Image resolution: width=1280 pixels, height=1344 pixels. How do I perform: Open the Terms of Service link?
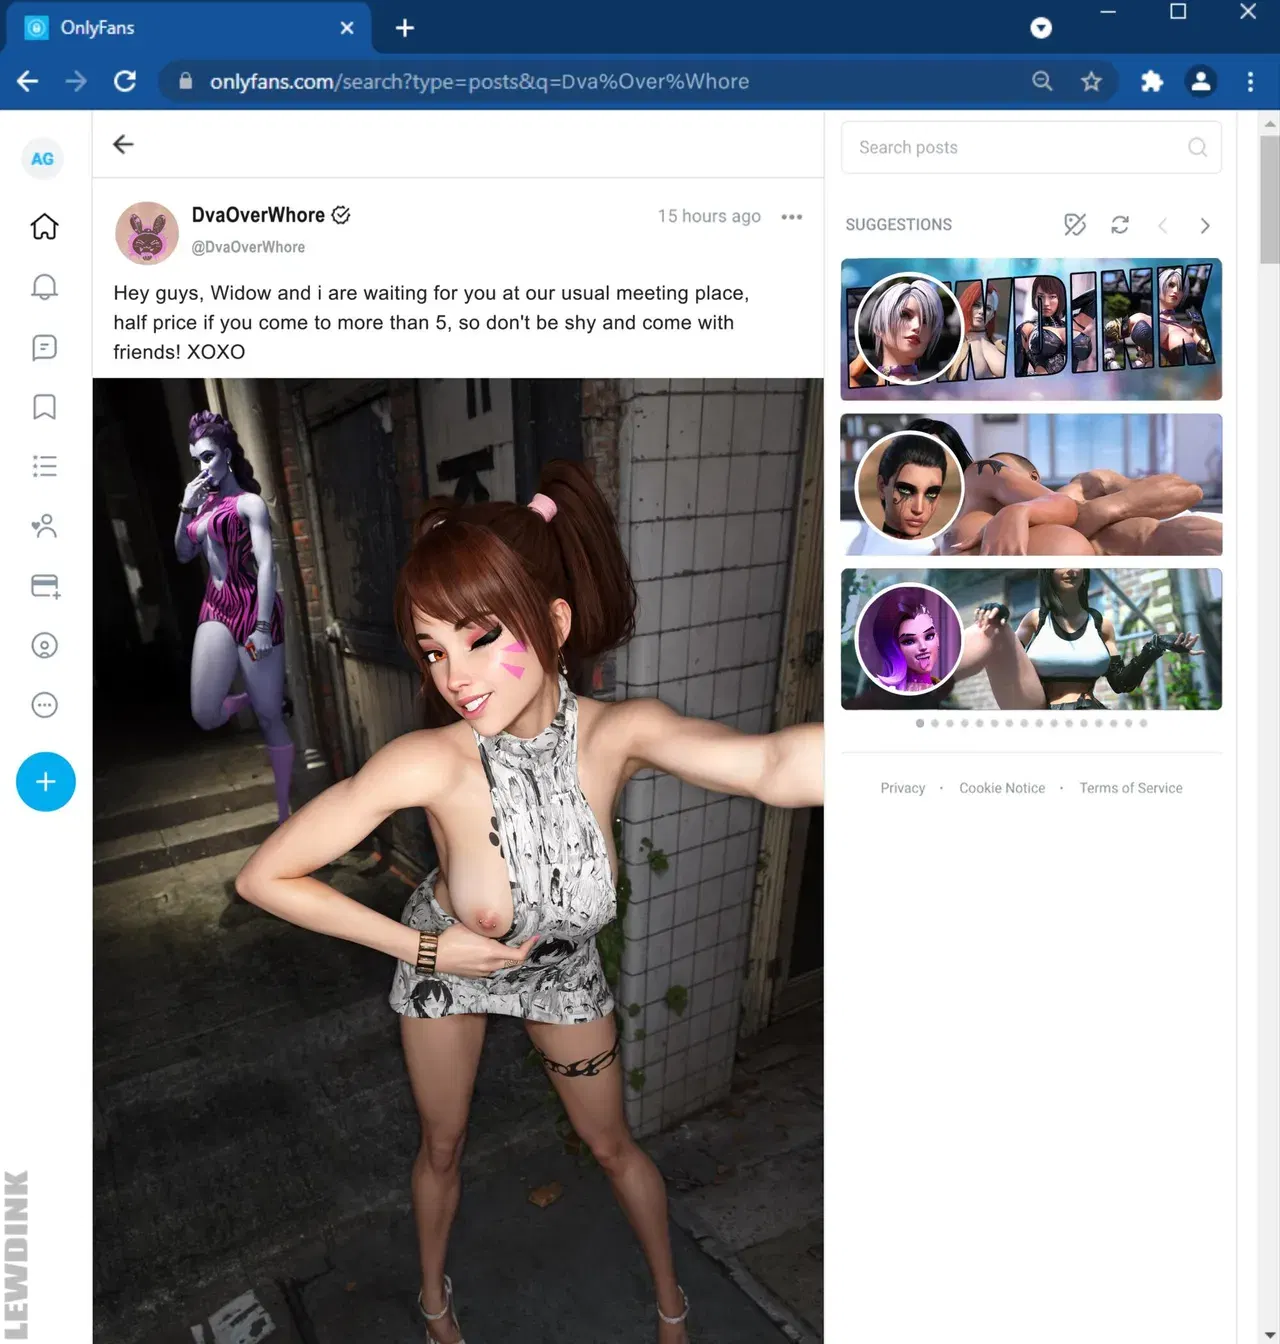pos(1131,788)
